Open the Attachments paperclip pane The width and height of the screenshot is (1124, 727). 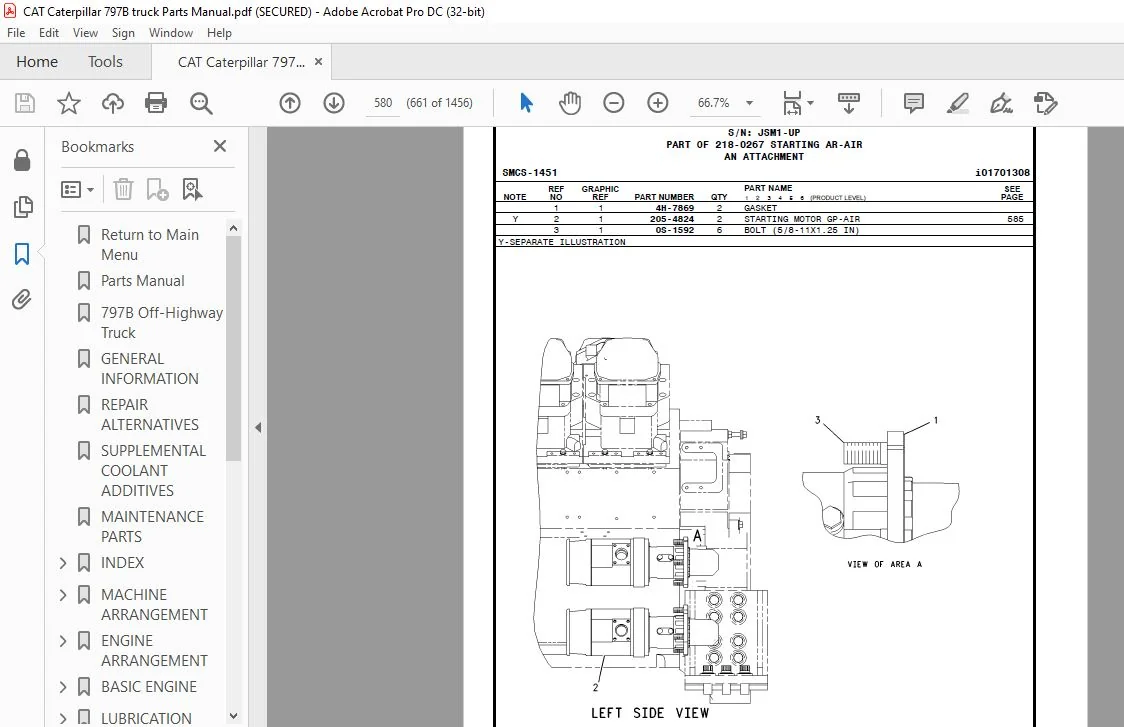coord(22,299)
